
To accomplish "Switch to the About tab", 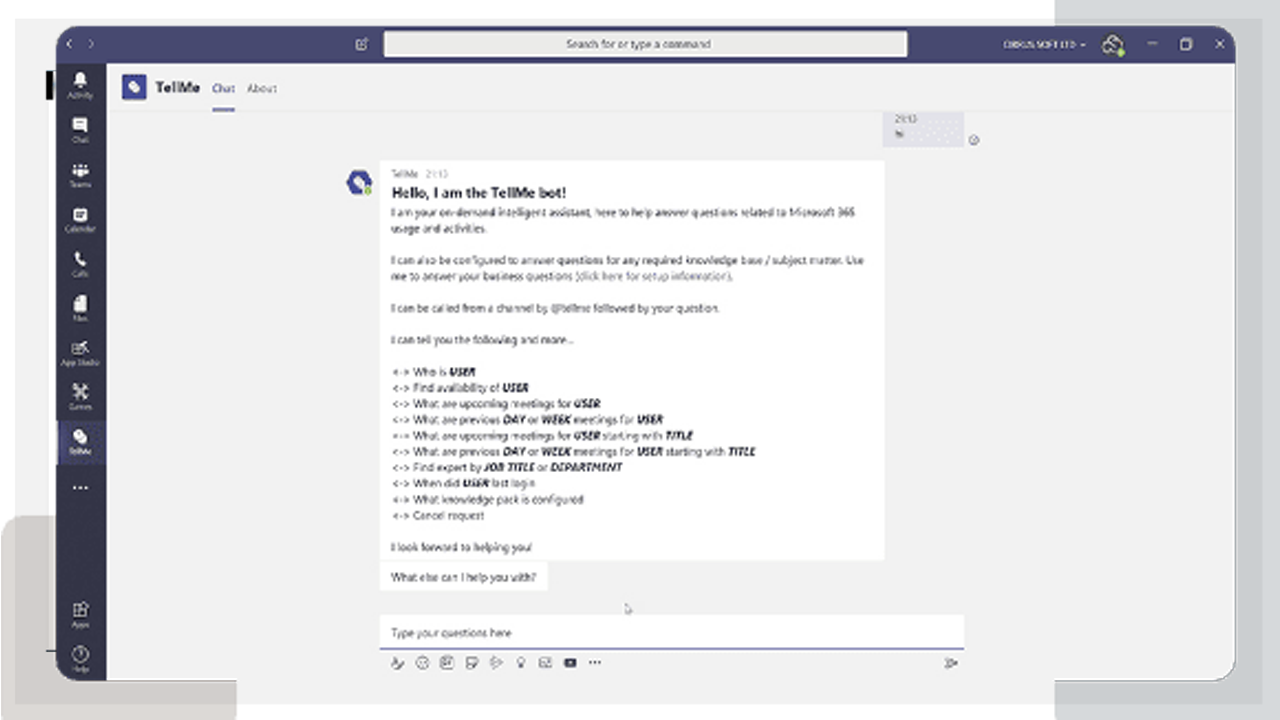I will [x=262, y=89].
